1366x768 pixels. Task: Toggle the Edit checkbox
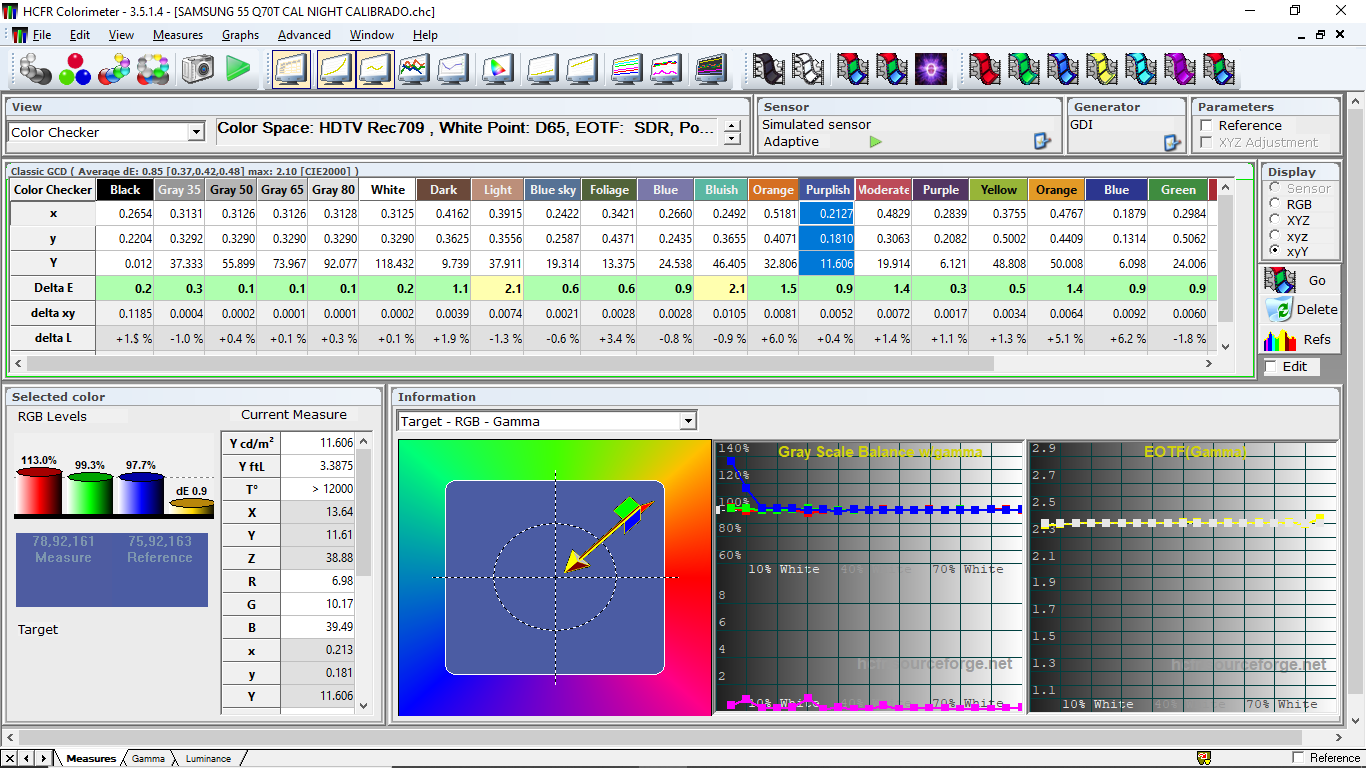(1271, 367)
